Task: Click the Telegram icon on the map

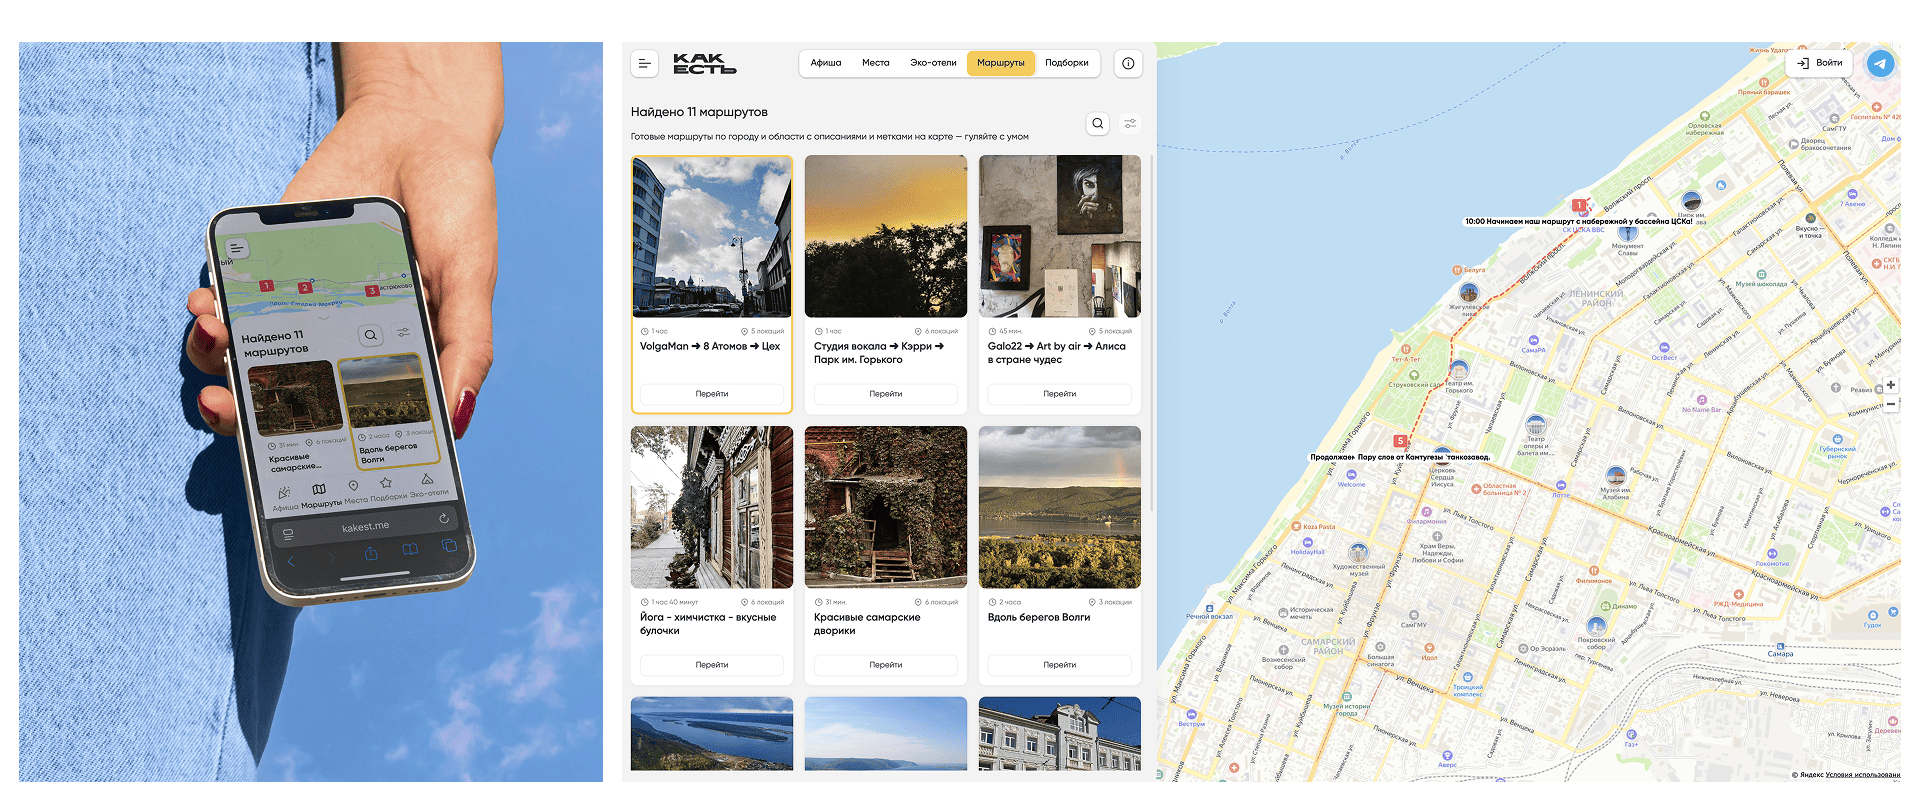Action: 1880,64
